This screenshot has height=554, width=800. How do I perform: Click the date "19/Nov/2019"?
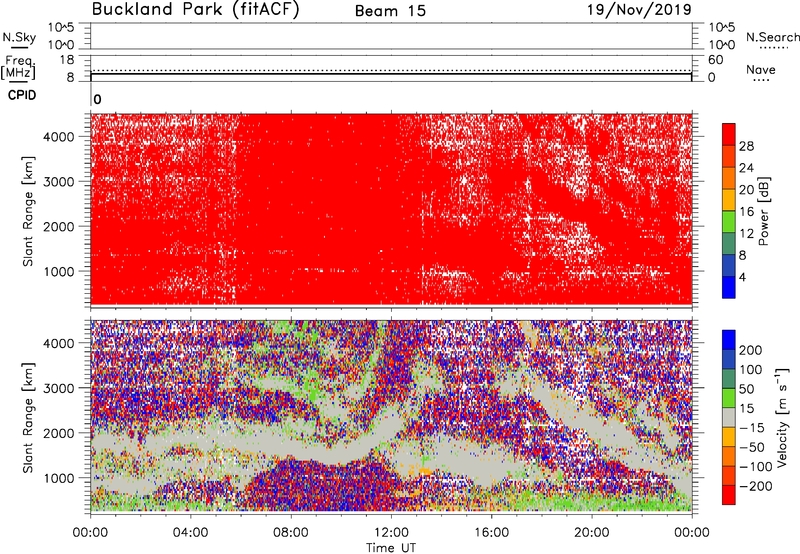click(x=639, y=9)
